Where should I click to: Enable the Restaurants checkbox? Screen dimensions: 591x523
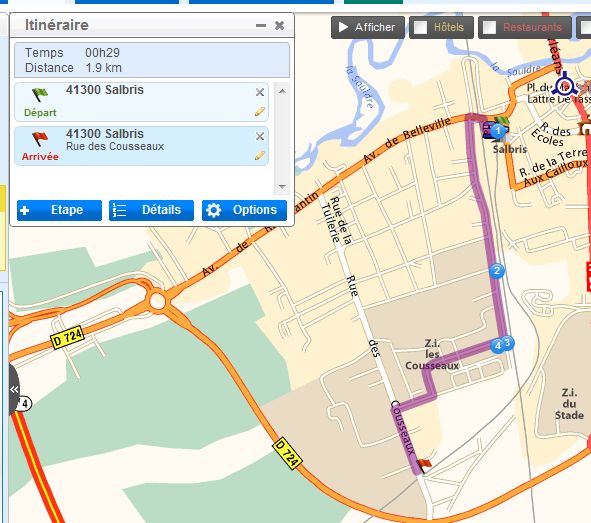coord(490,27)
